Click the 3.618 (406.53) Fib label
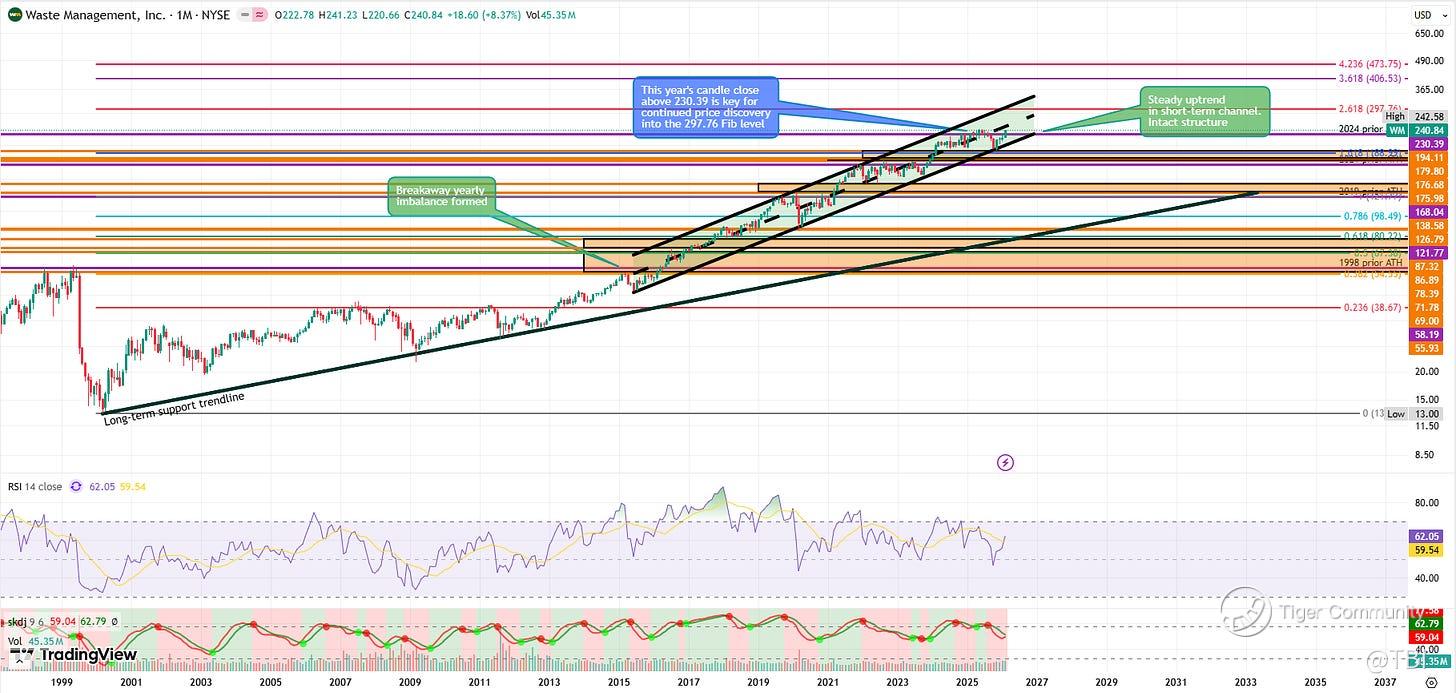The width and height of the screenshot is (1456, 693). (1370, 78)
